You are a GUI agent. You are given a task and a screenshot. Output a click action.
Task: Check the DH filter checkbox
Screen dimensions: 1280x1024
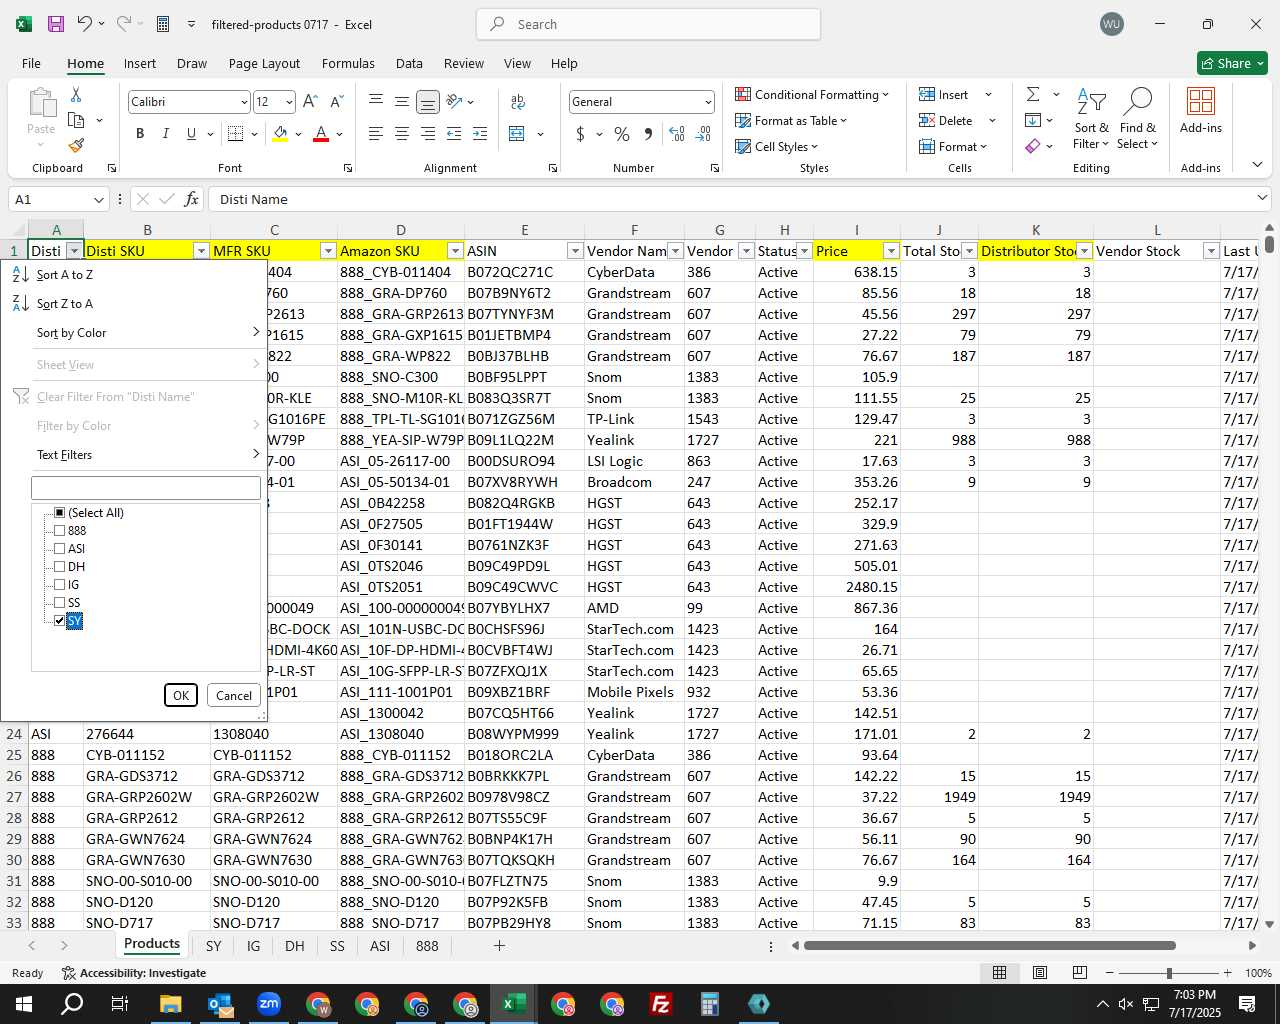click(59, 566)
